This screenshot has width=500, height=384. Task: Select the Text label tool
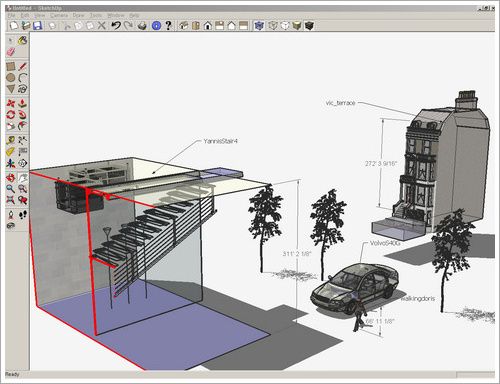pyautogui.click(x=22, y=152)
